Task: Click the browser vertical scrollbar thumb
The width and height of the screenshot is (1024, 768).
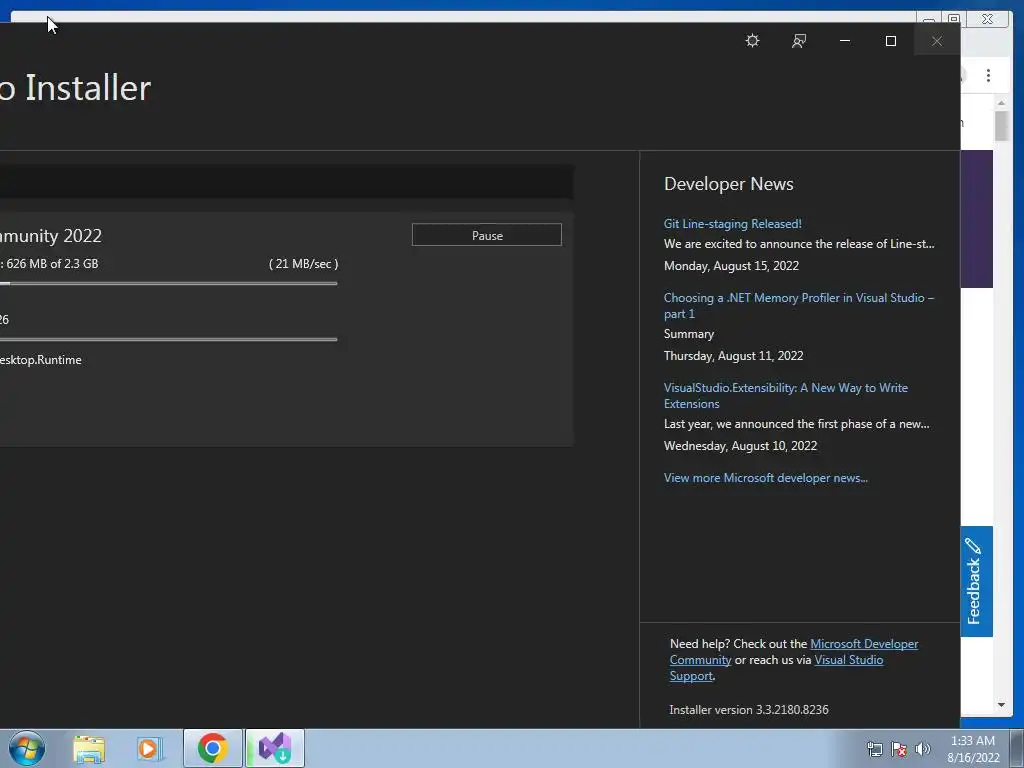Action: 1001,126
